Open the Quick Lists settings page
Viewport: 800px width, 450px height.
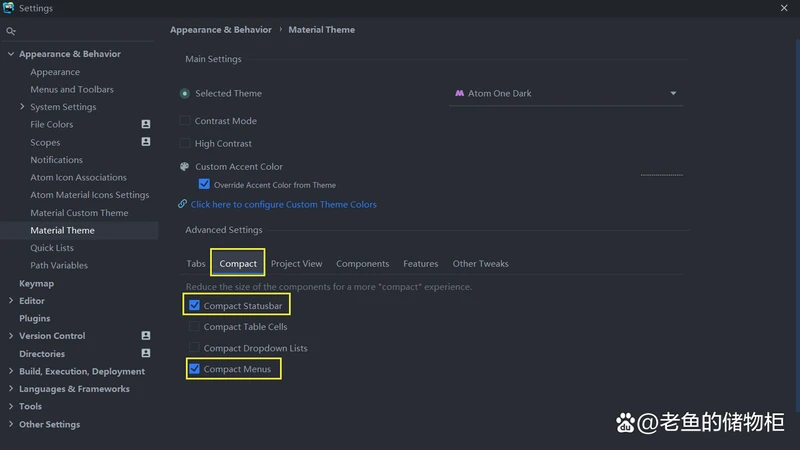pyautogui.click(x=52, y=247)
